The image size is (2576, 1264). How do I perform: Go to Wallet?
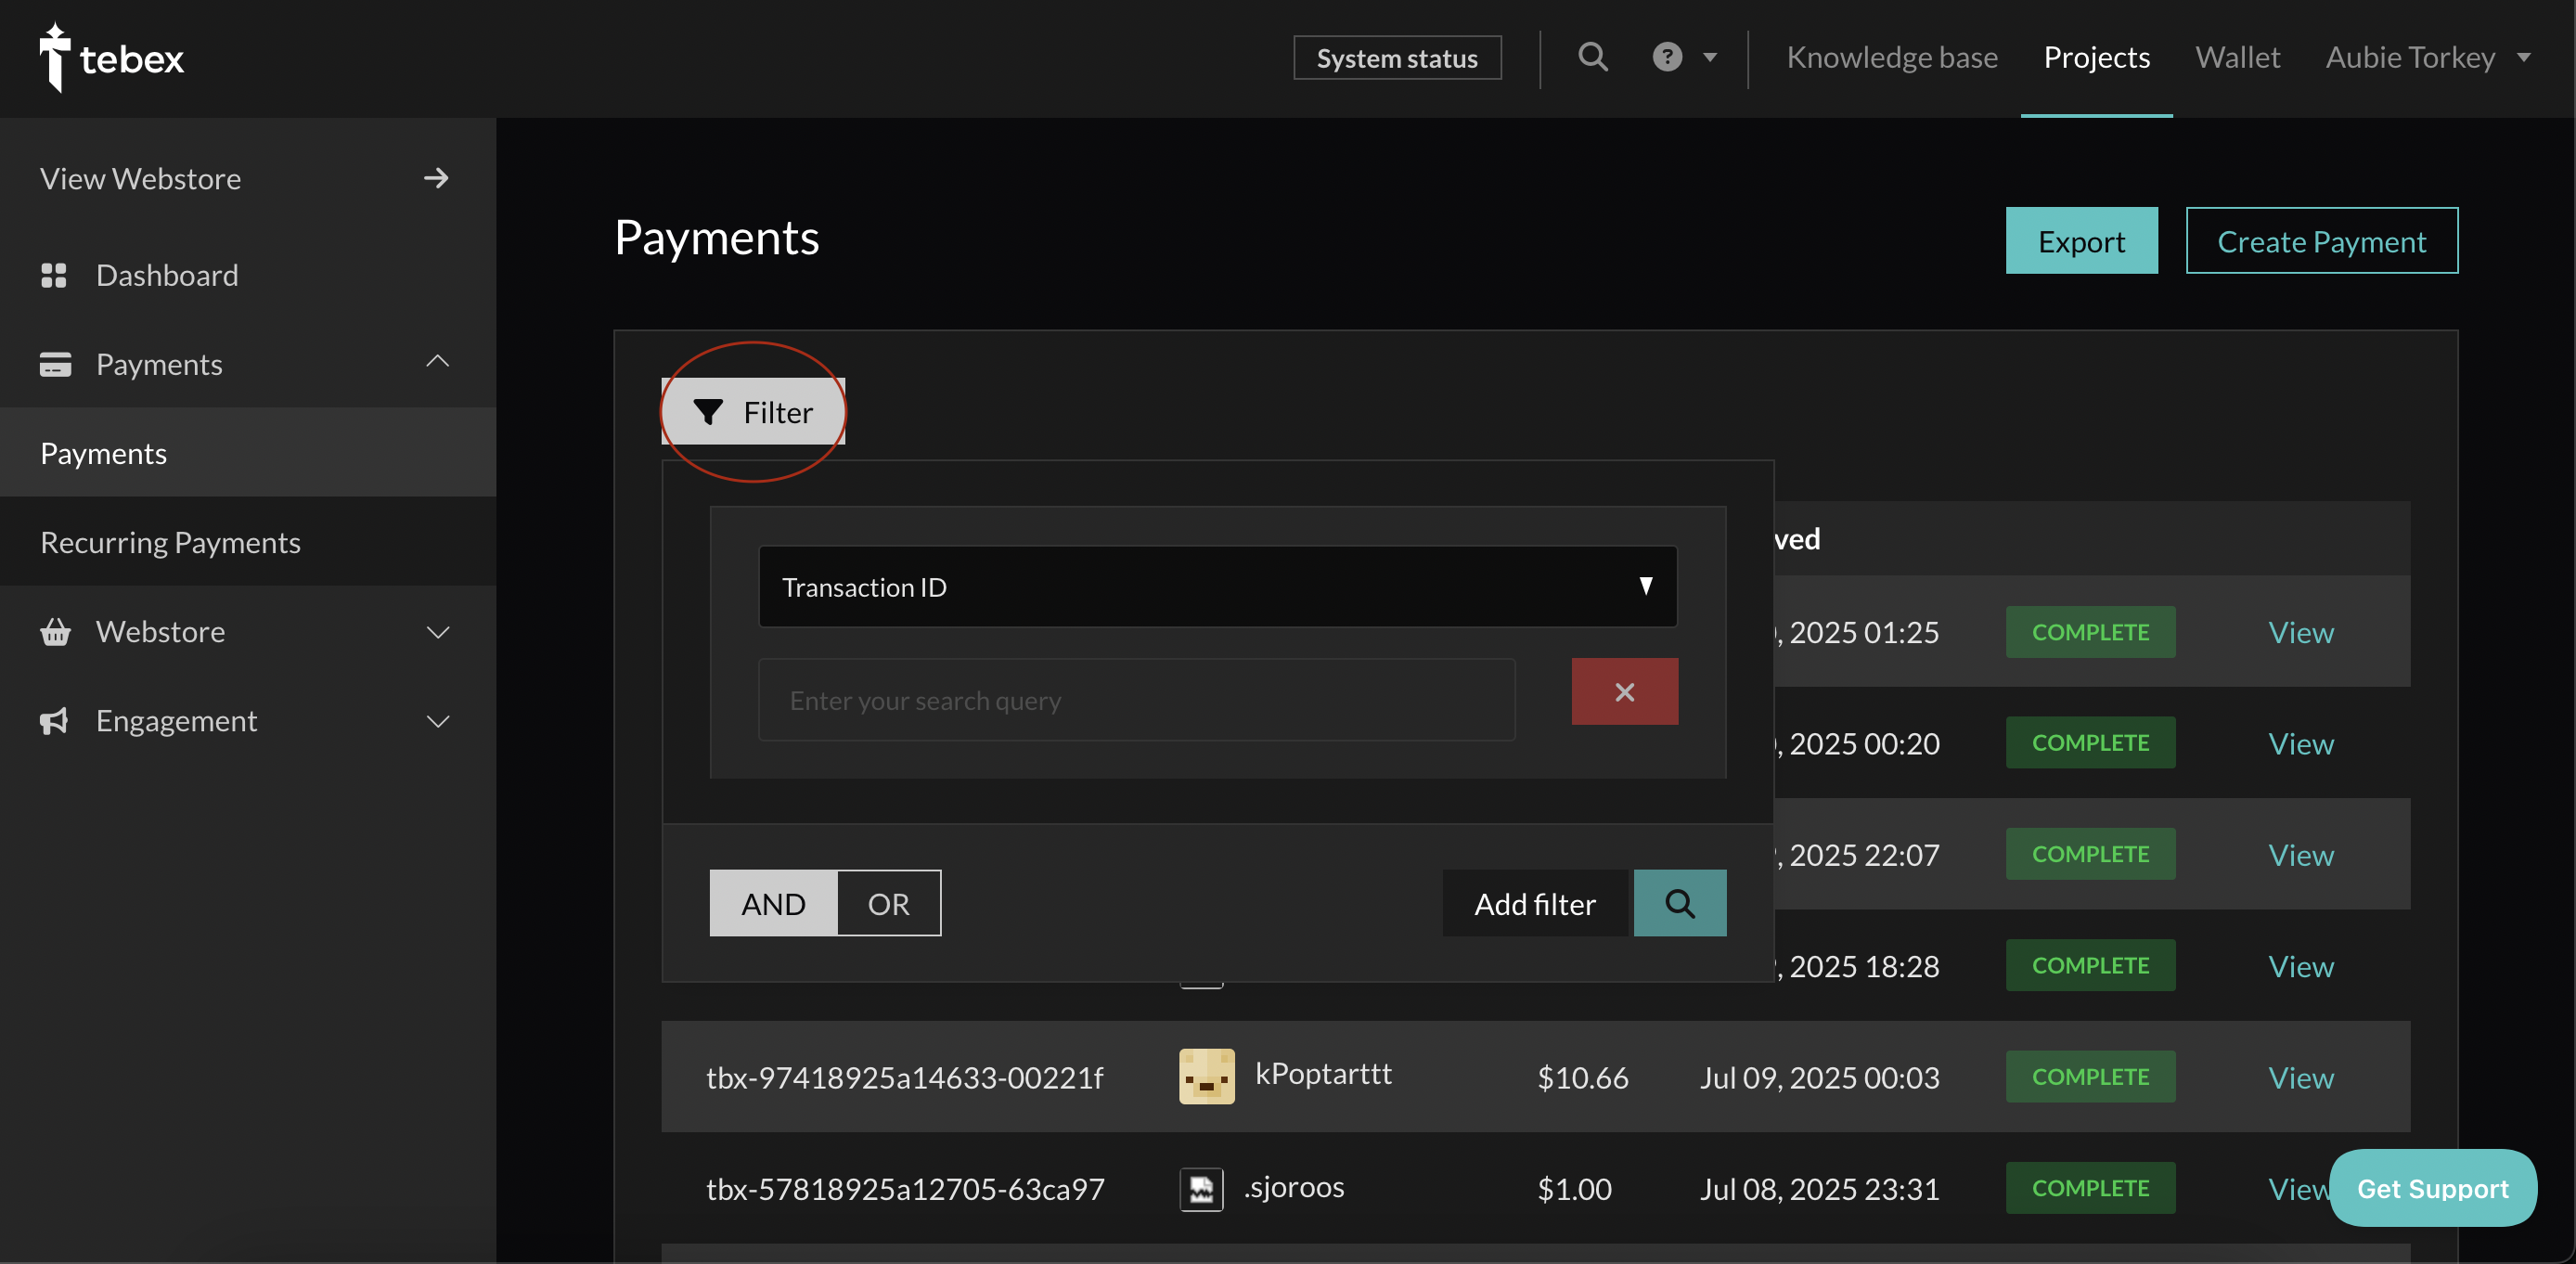(x=2237, y=57)
